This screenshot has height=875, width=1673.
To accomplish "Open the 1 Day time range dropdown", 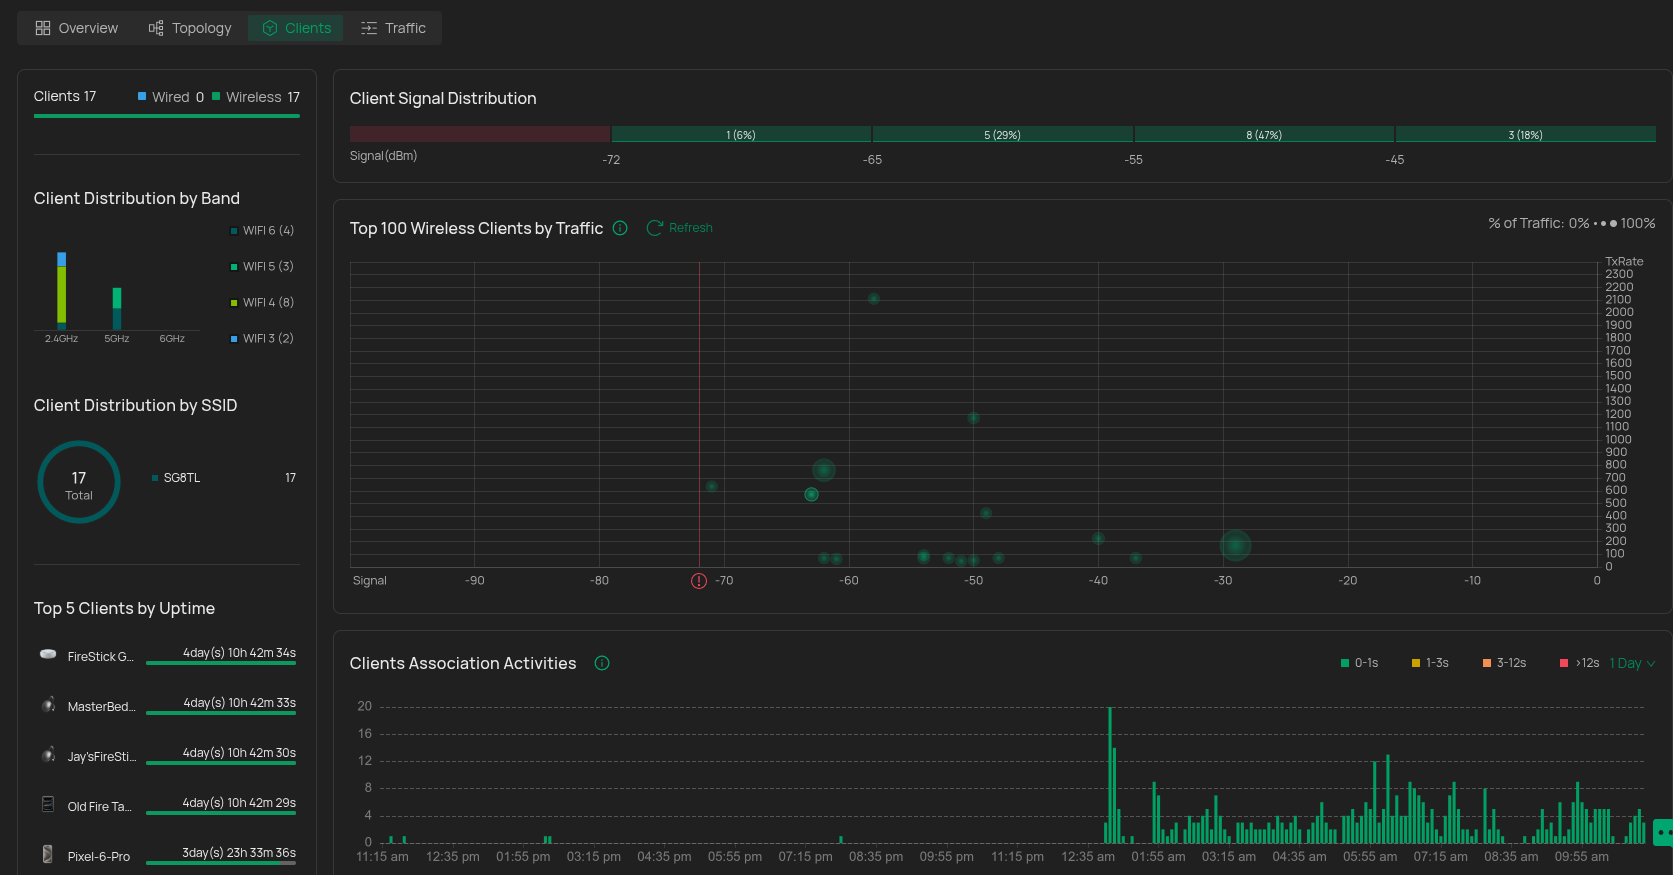I will 1632,663.
